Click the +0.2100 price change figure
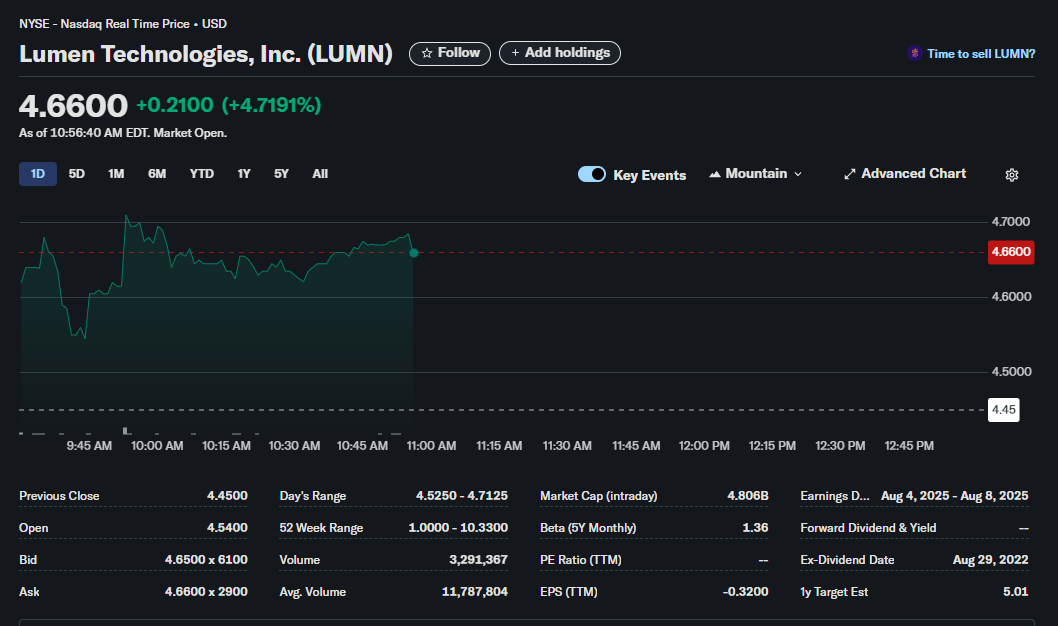Image resolution: width=1058 pixels, height=626 pixels. point(175,105)
